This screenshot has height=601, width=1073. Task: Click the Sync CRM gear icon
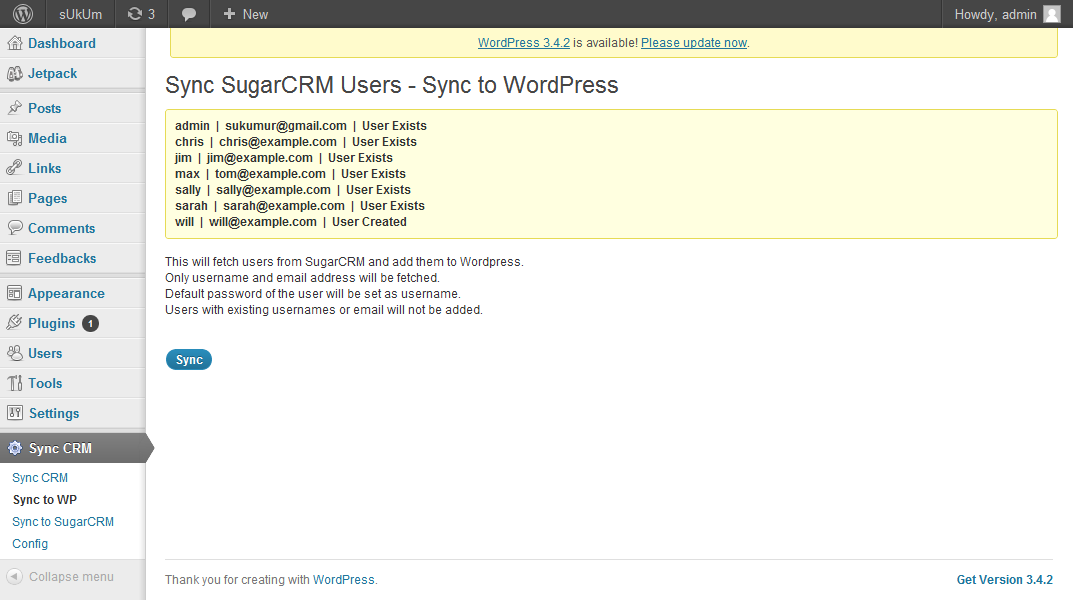coord(14,448)
